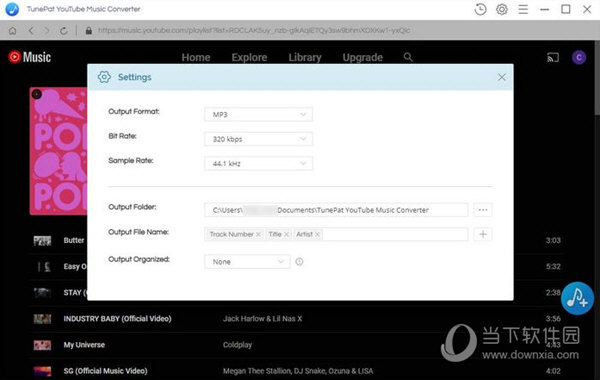This screenshot has width=600, height=380.
Task: Click the INDUSTRY BABY song thumbnail
Action: click(x=42, y=318)
